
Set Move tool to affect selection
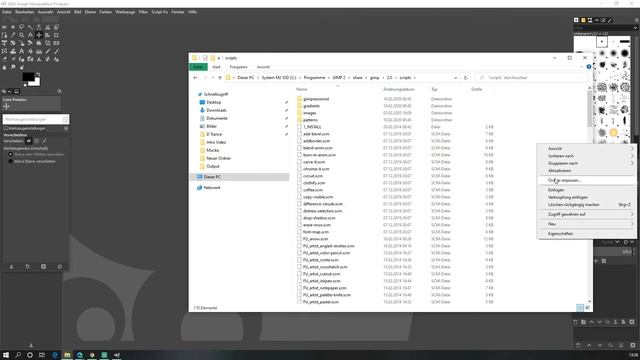pyautogui.click(x=36, y=141)
